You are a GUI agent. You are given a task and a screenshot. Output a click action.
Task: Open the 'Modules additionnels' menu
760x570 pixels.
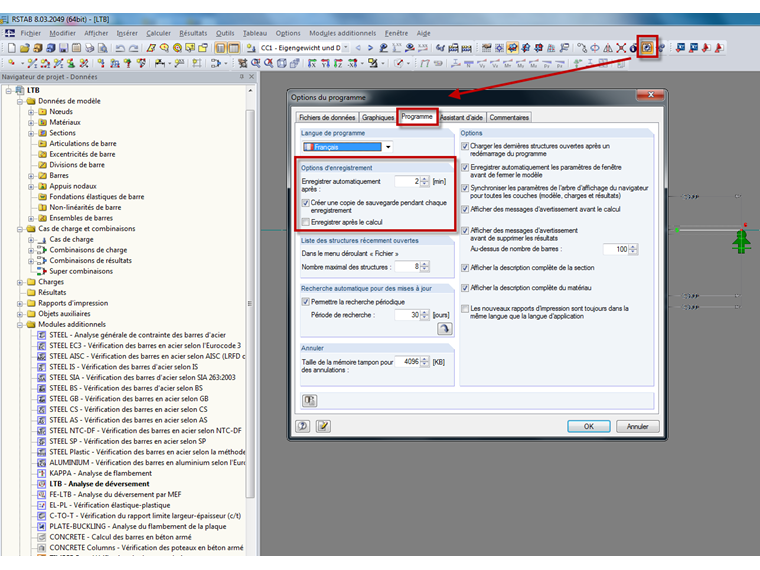point(343,33)
